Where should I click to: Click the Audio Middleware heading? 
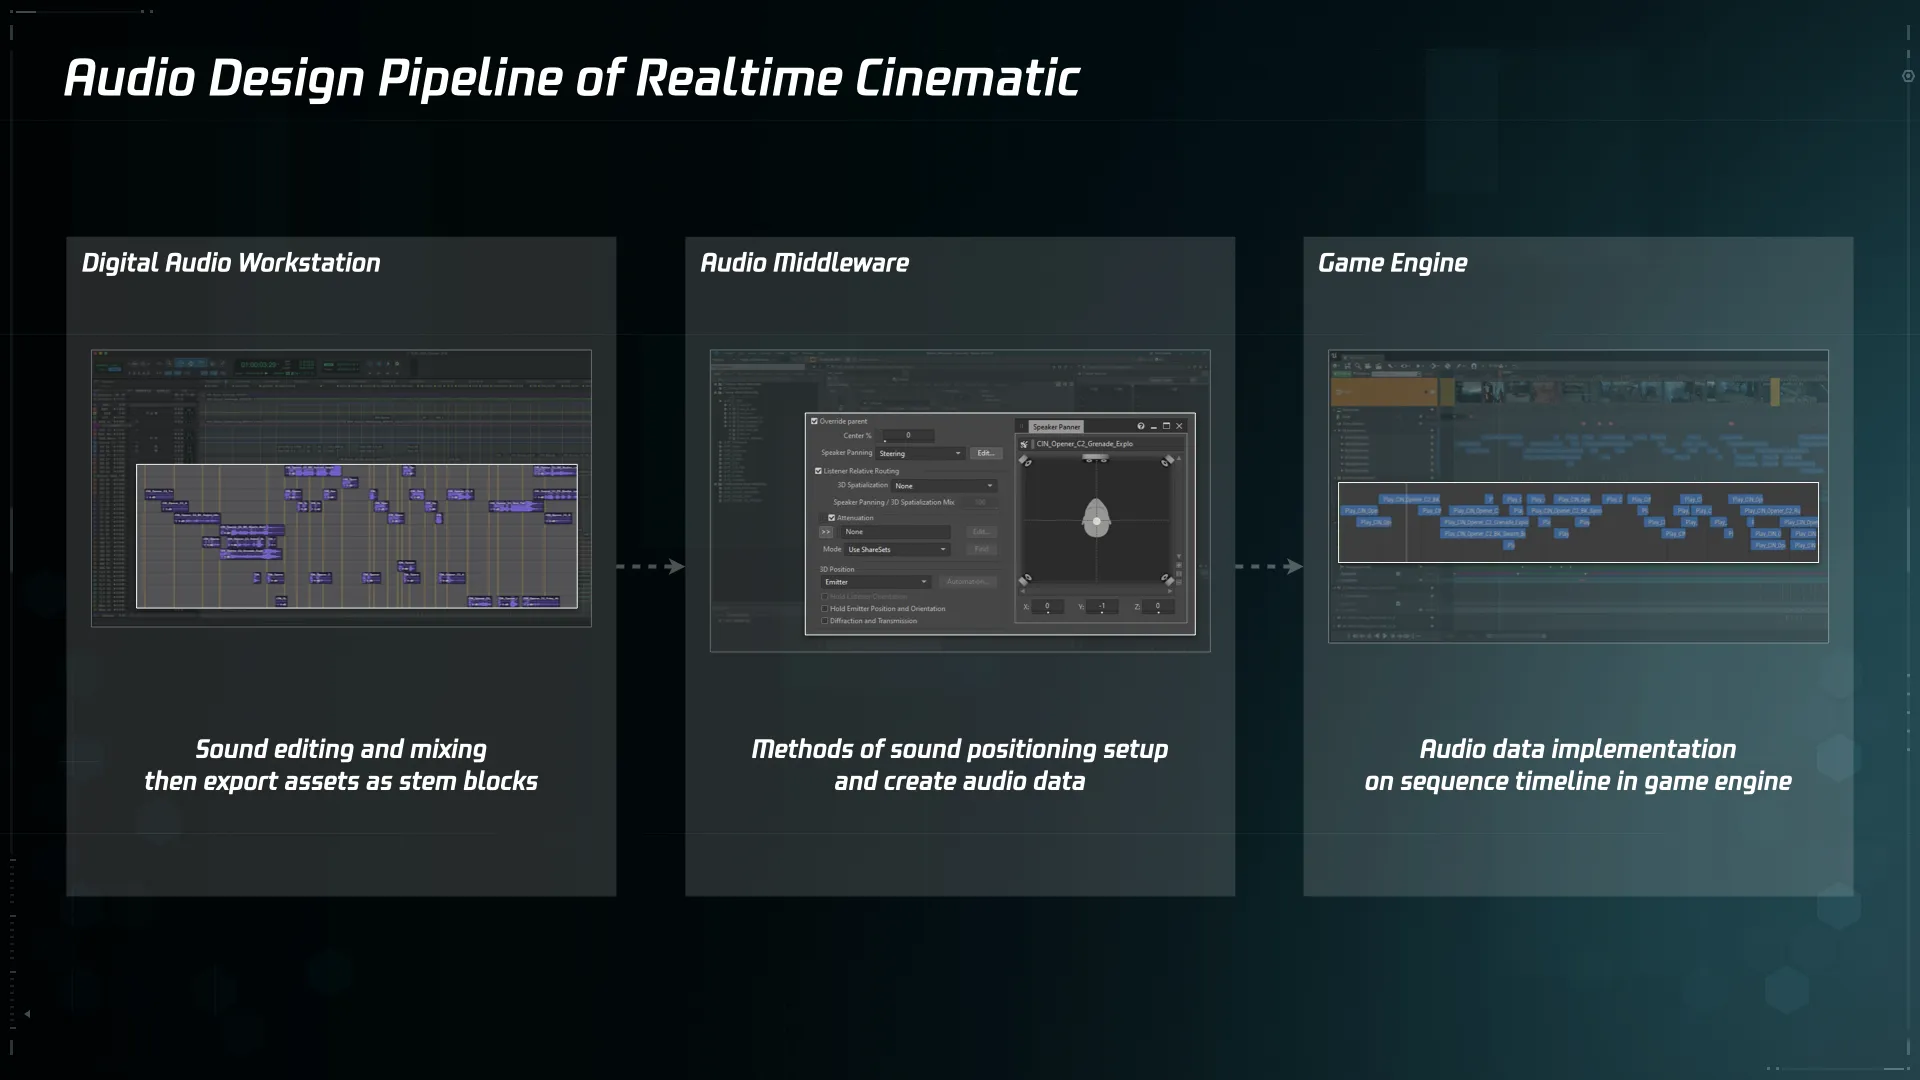805,263
